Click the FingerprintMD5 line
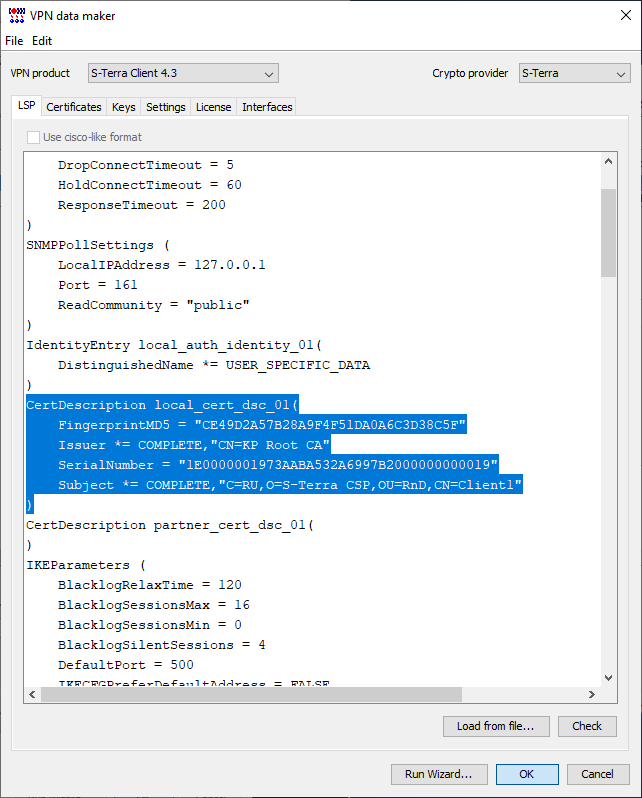Image resolution: width=642 pixels, height=798 pixels. tap(262, 425)
